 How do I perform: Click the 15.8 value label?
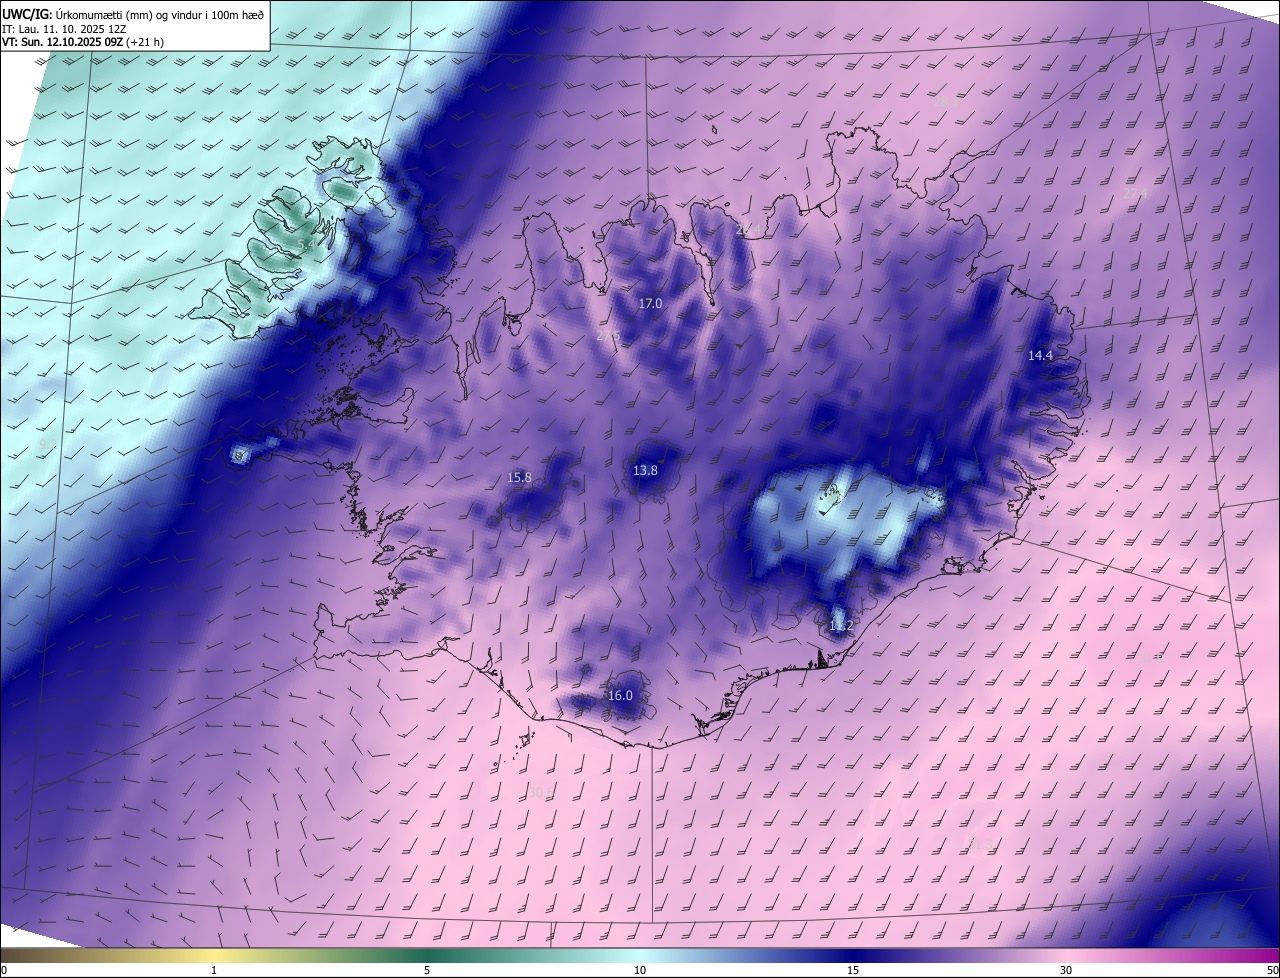coord(520,478)
